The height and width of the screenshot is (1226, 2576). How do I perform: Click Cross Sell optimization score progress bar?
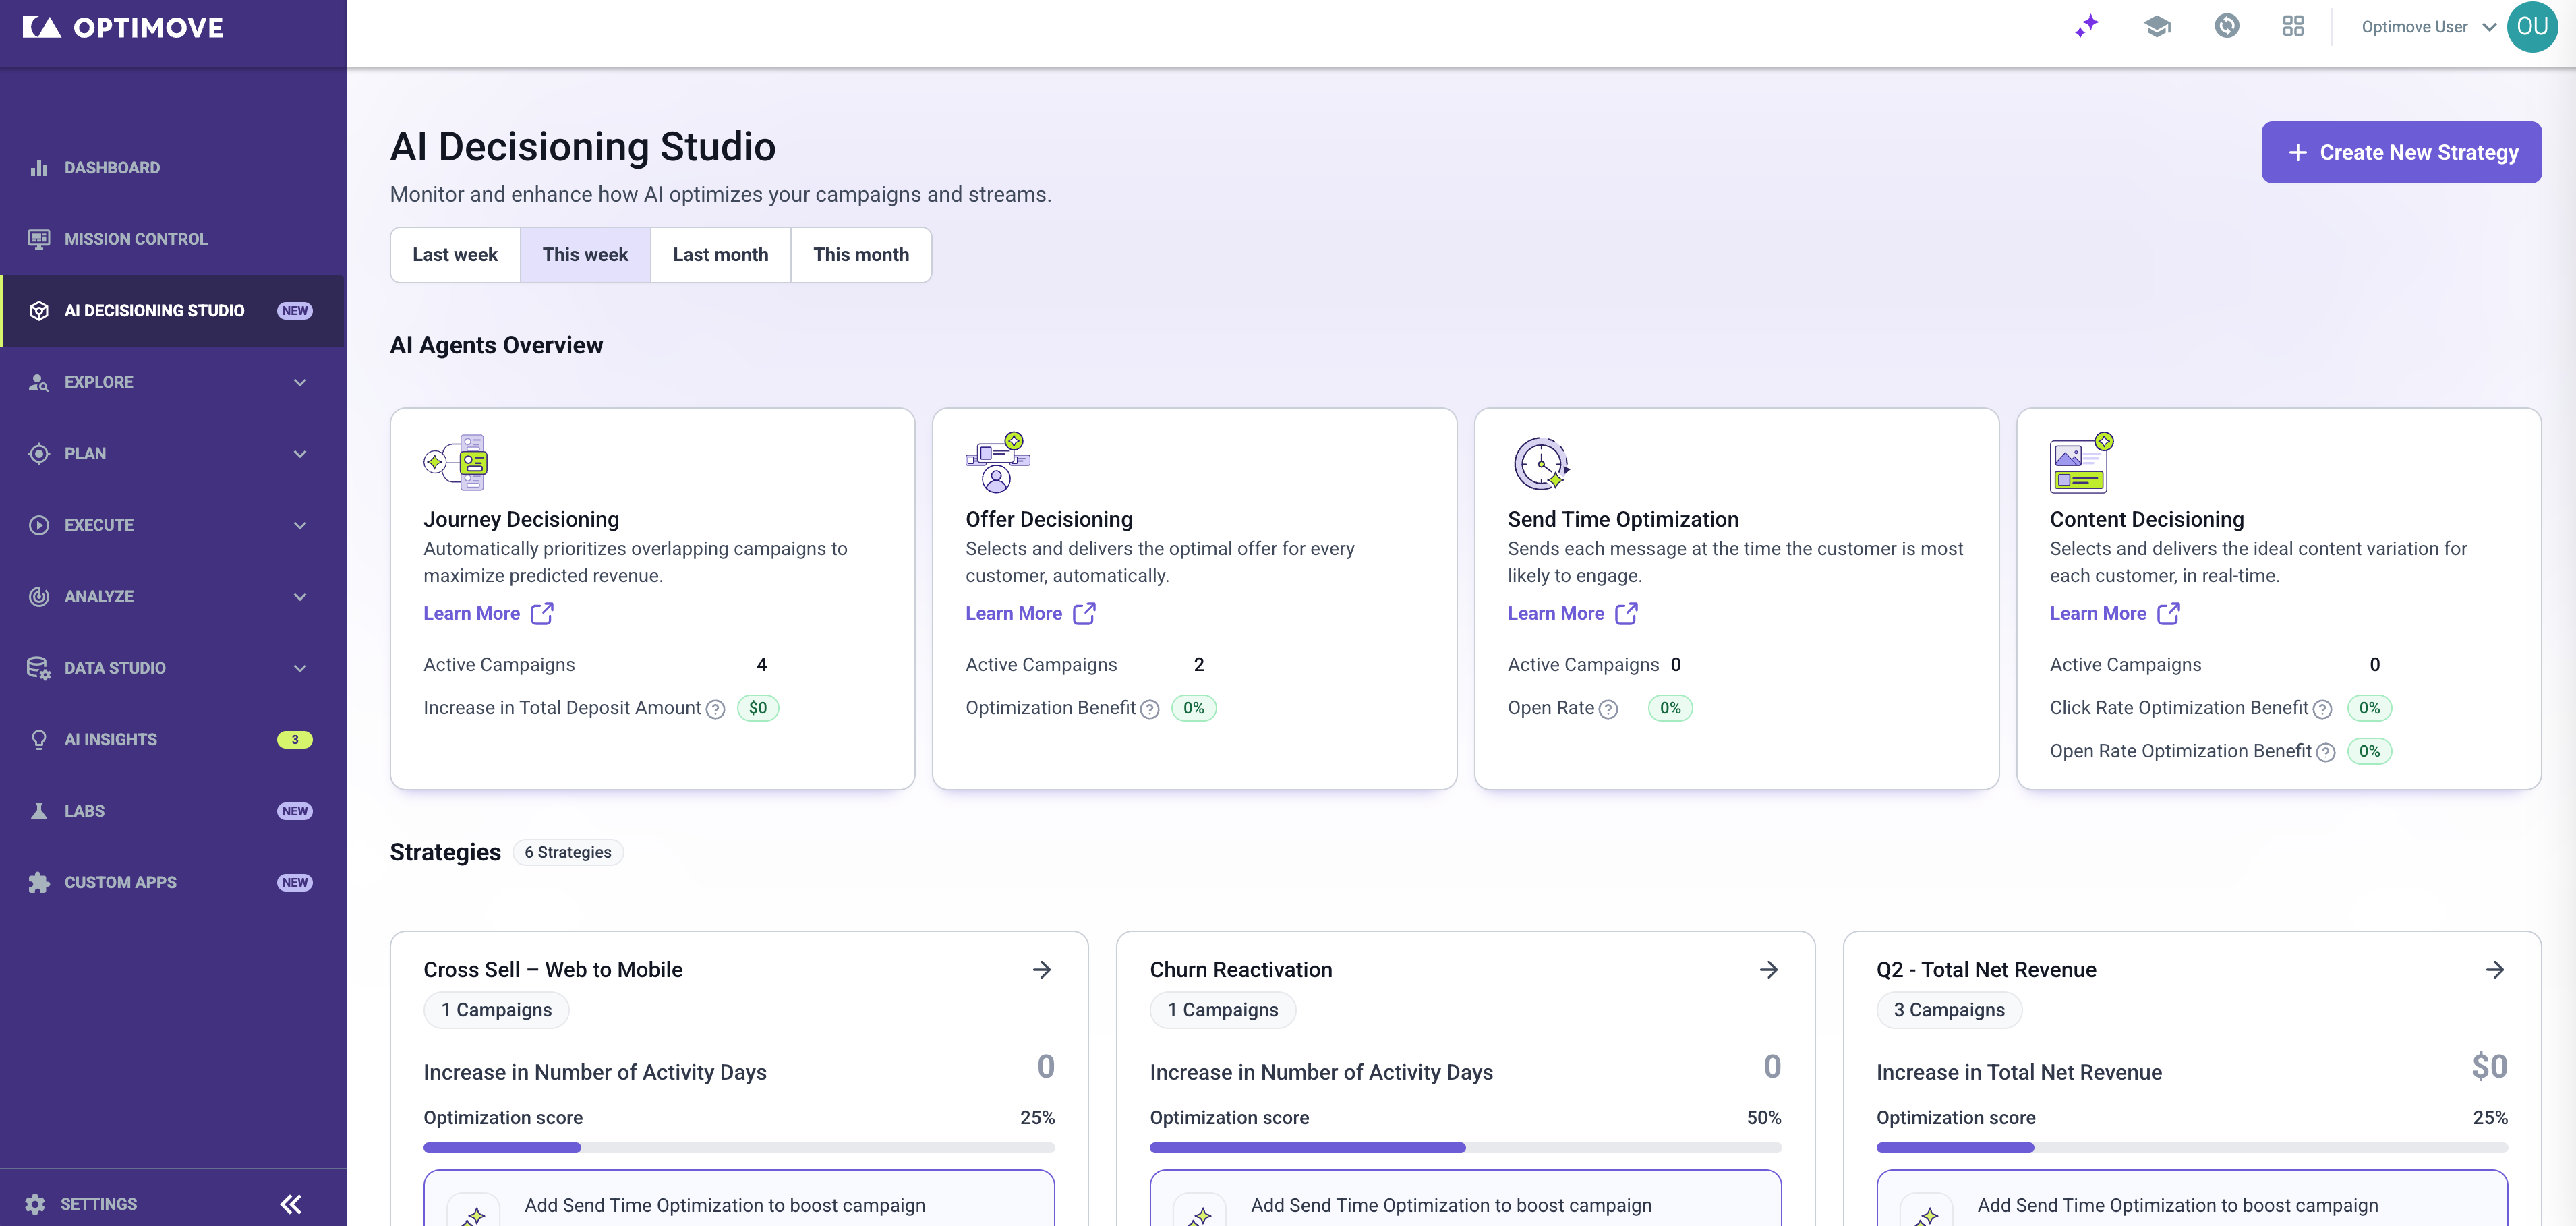[739, 1148]
